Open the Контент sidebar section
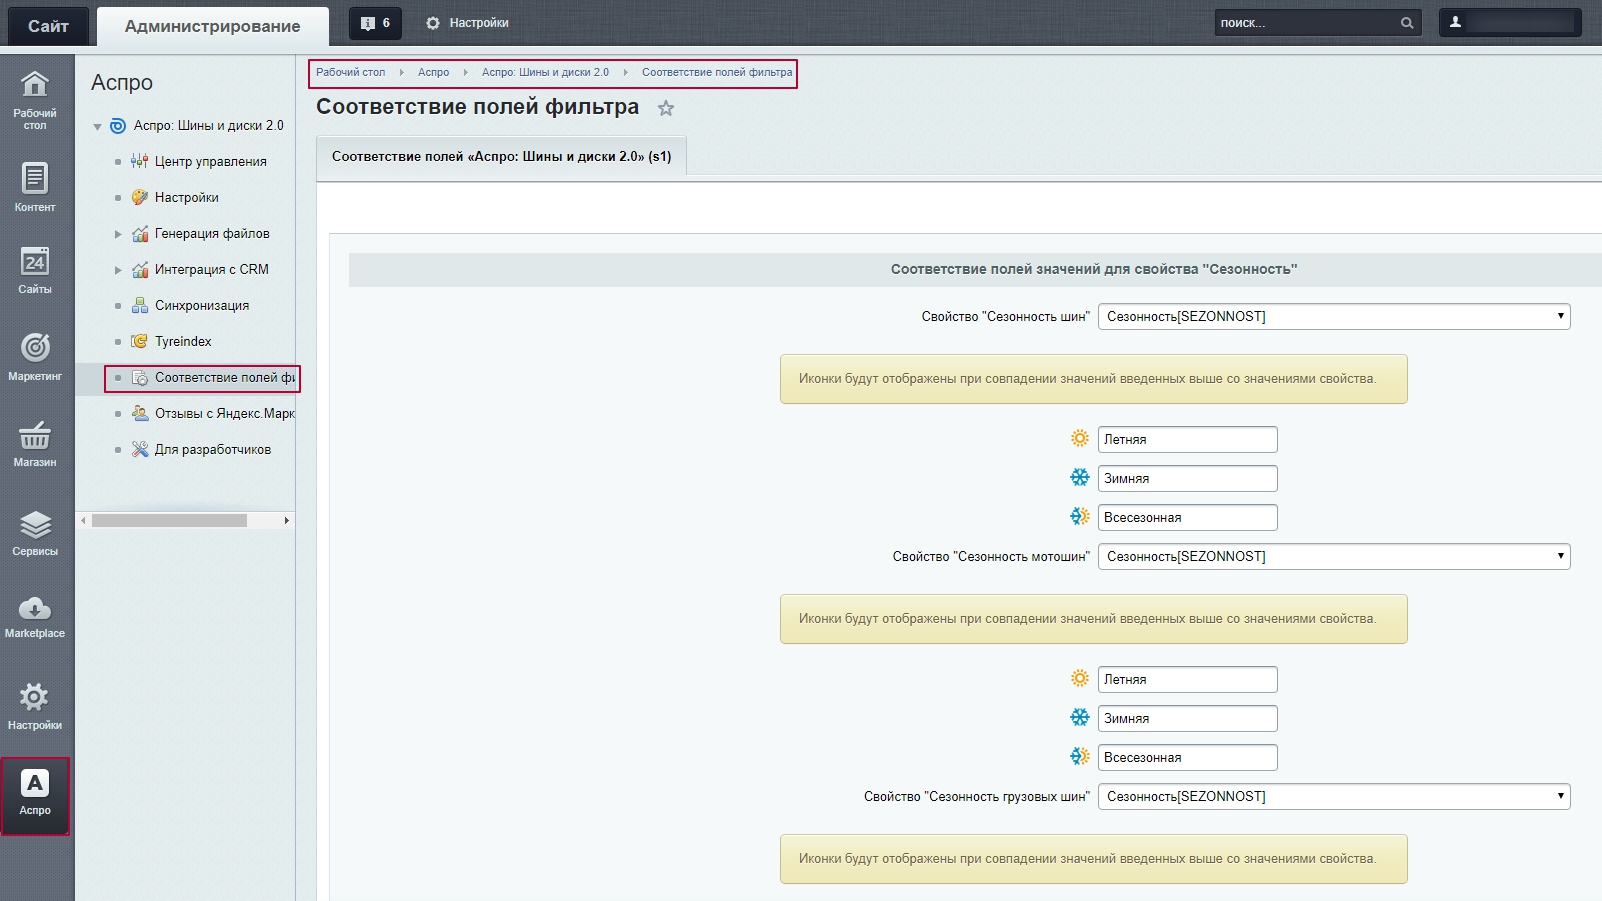 coord(35,187)
